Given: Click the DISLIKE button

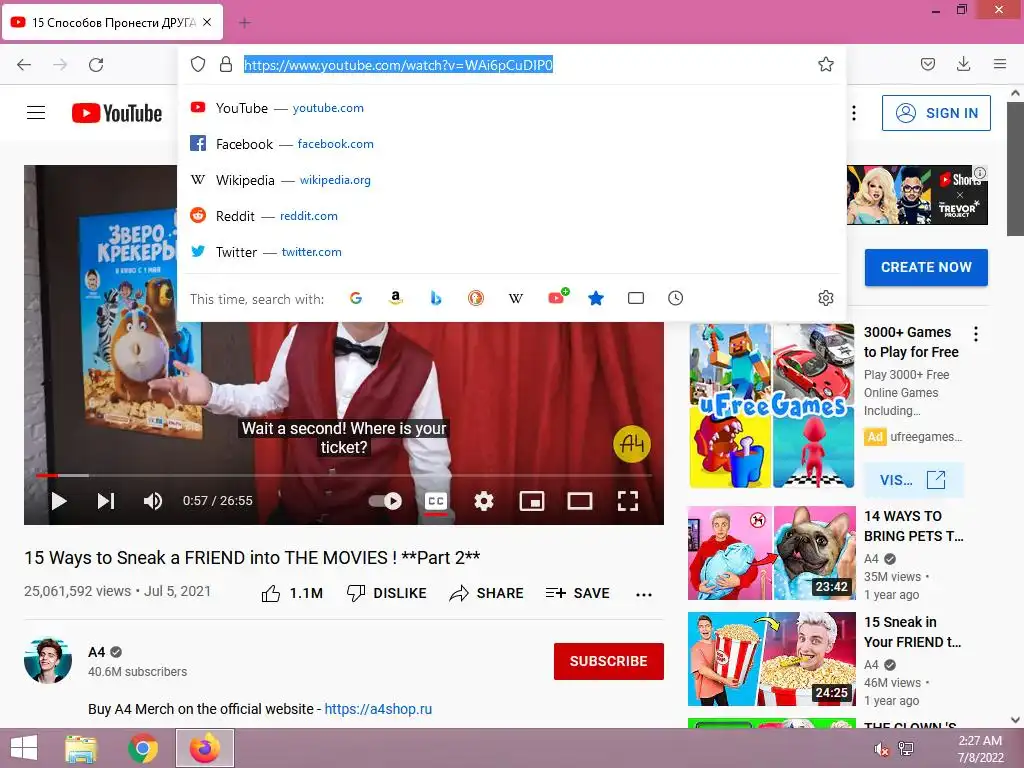Looking at the screenshot, I should click(x=386, y=593).
